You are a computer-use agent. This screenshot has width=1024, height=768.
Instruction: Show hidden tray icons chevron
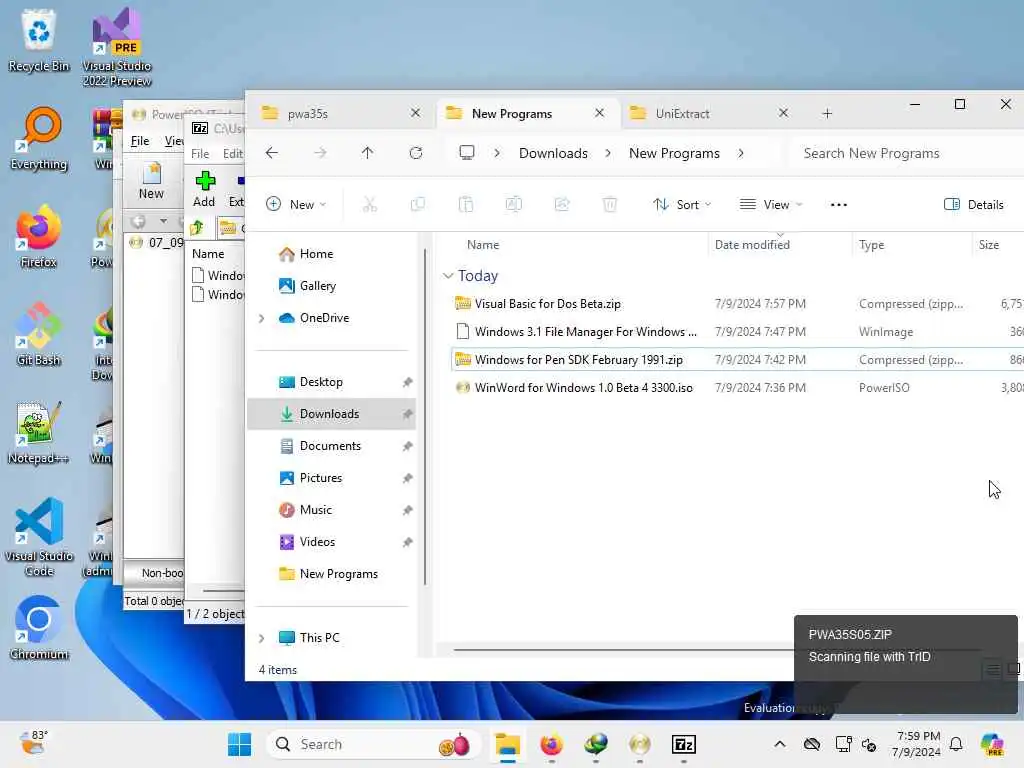[780, 744]
